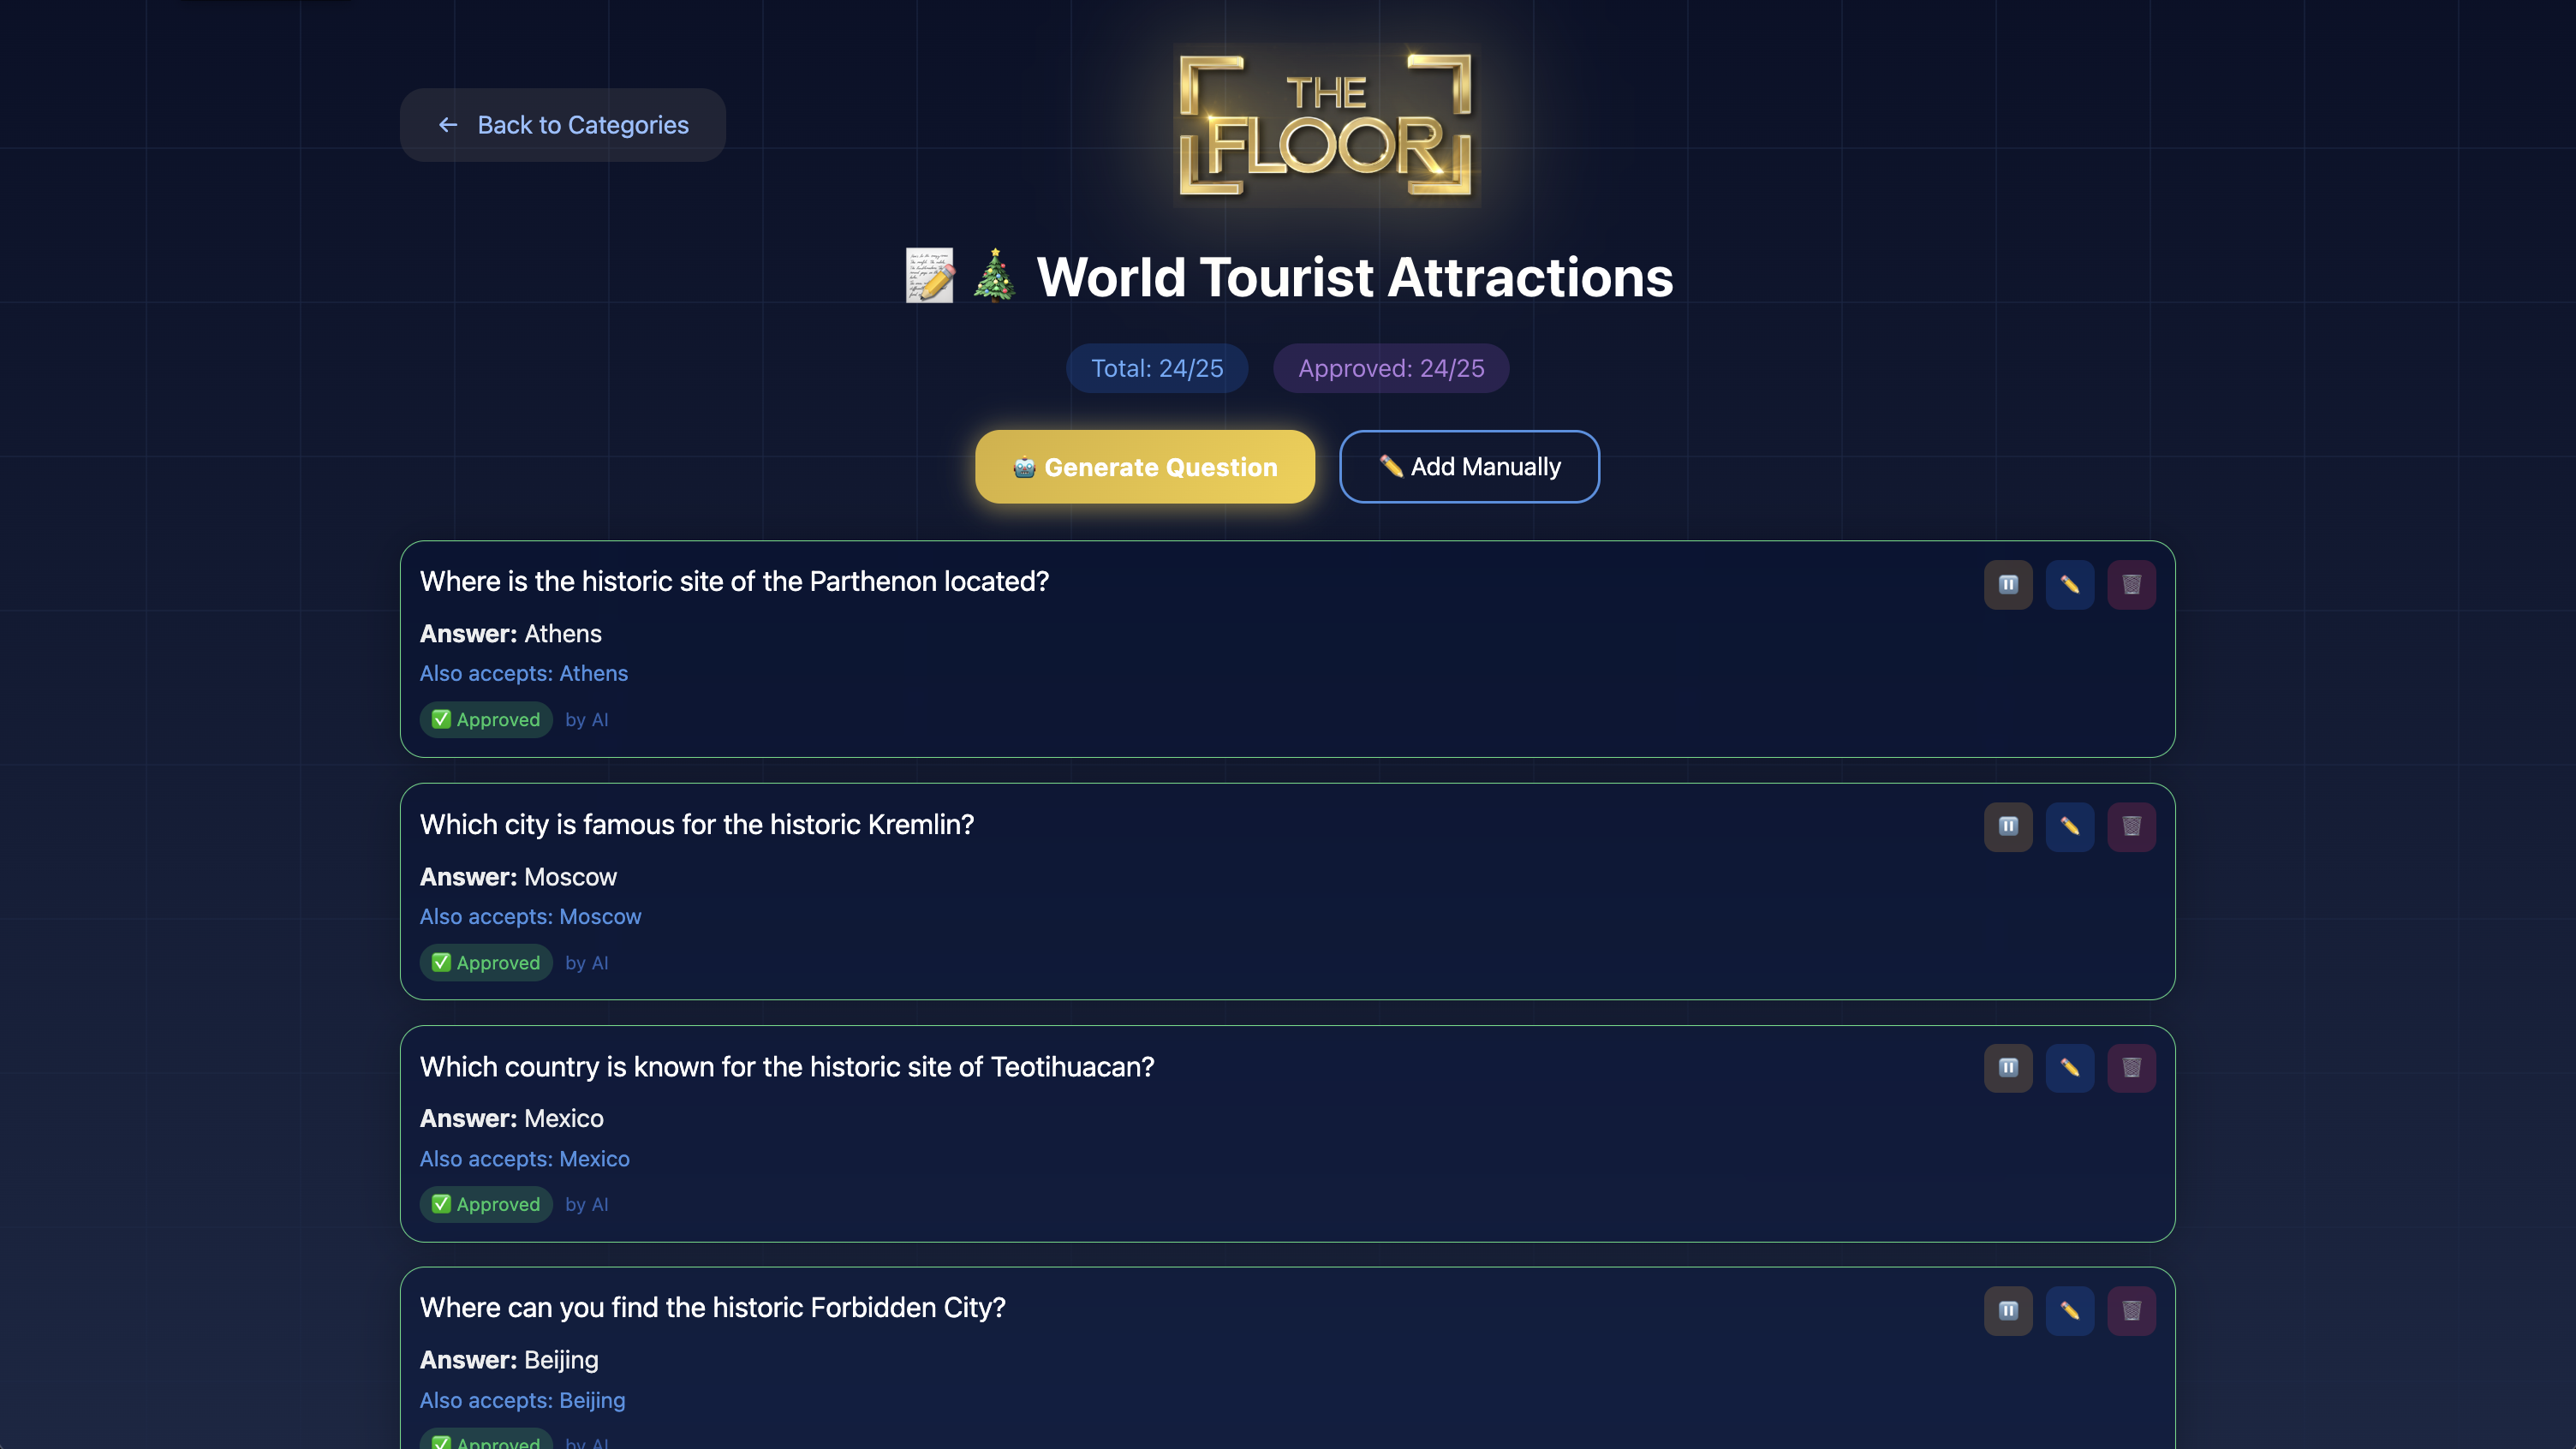Viewport: 2576px width, 1449px height.
Task: Delete the Teotihuacan question
Action: click(x=2131, y=1068)
